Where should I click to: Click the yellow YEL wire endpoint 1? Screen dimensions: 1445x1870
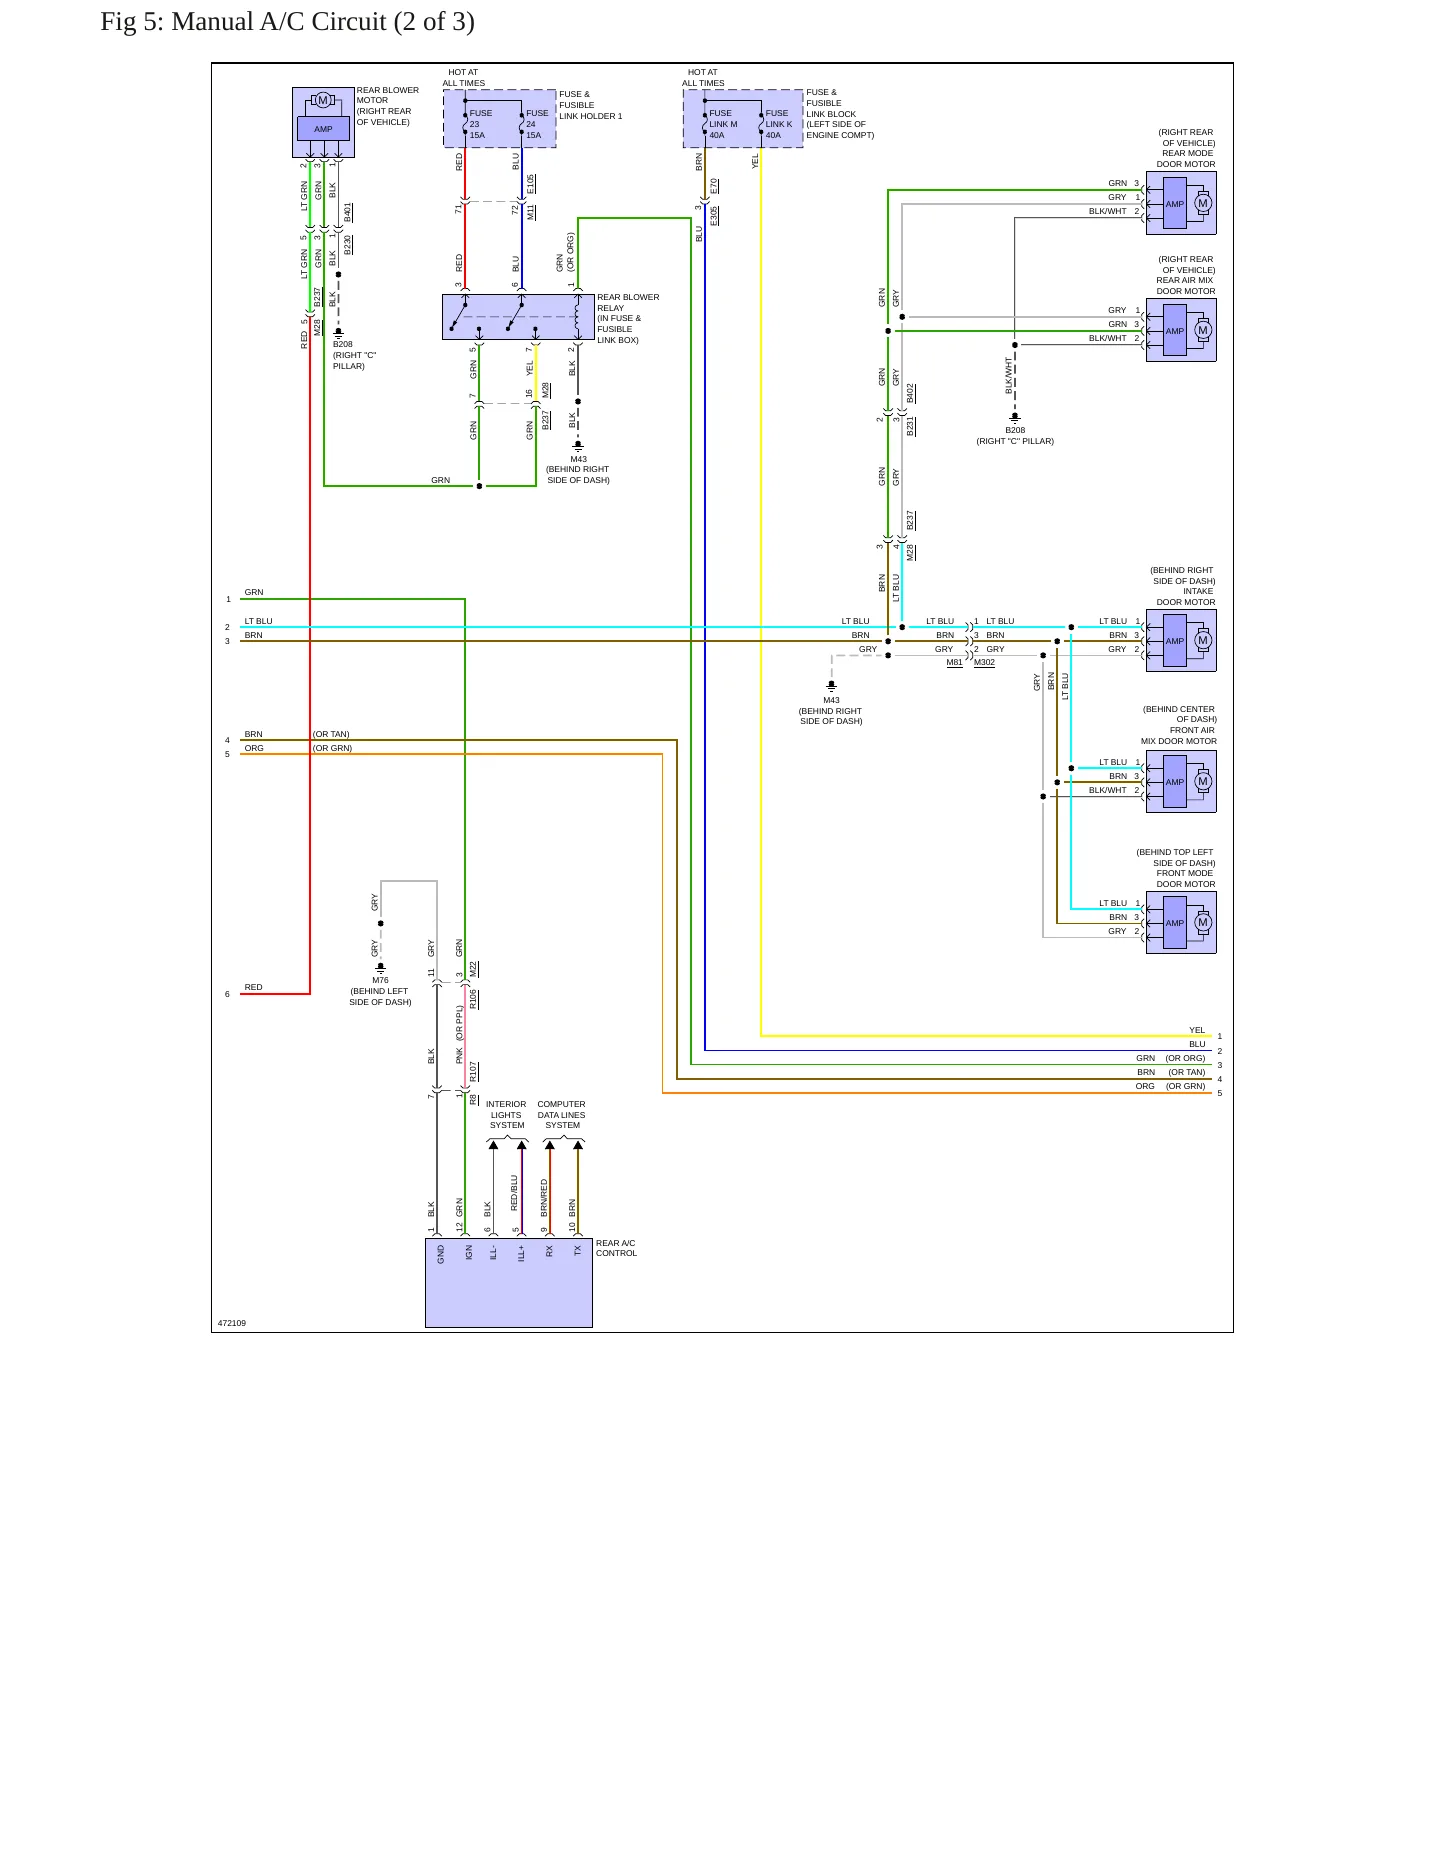coord(1219,1036)
